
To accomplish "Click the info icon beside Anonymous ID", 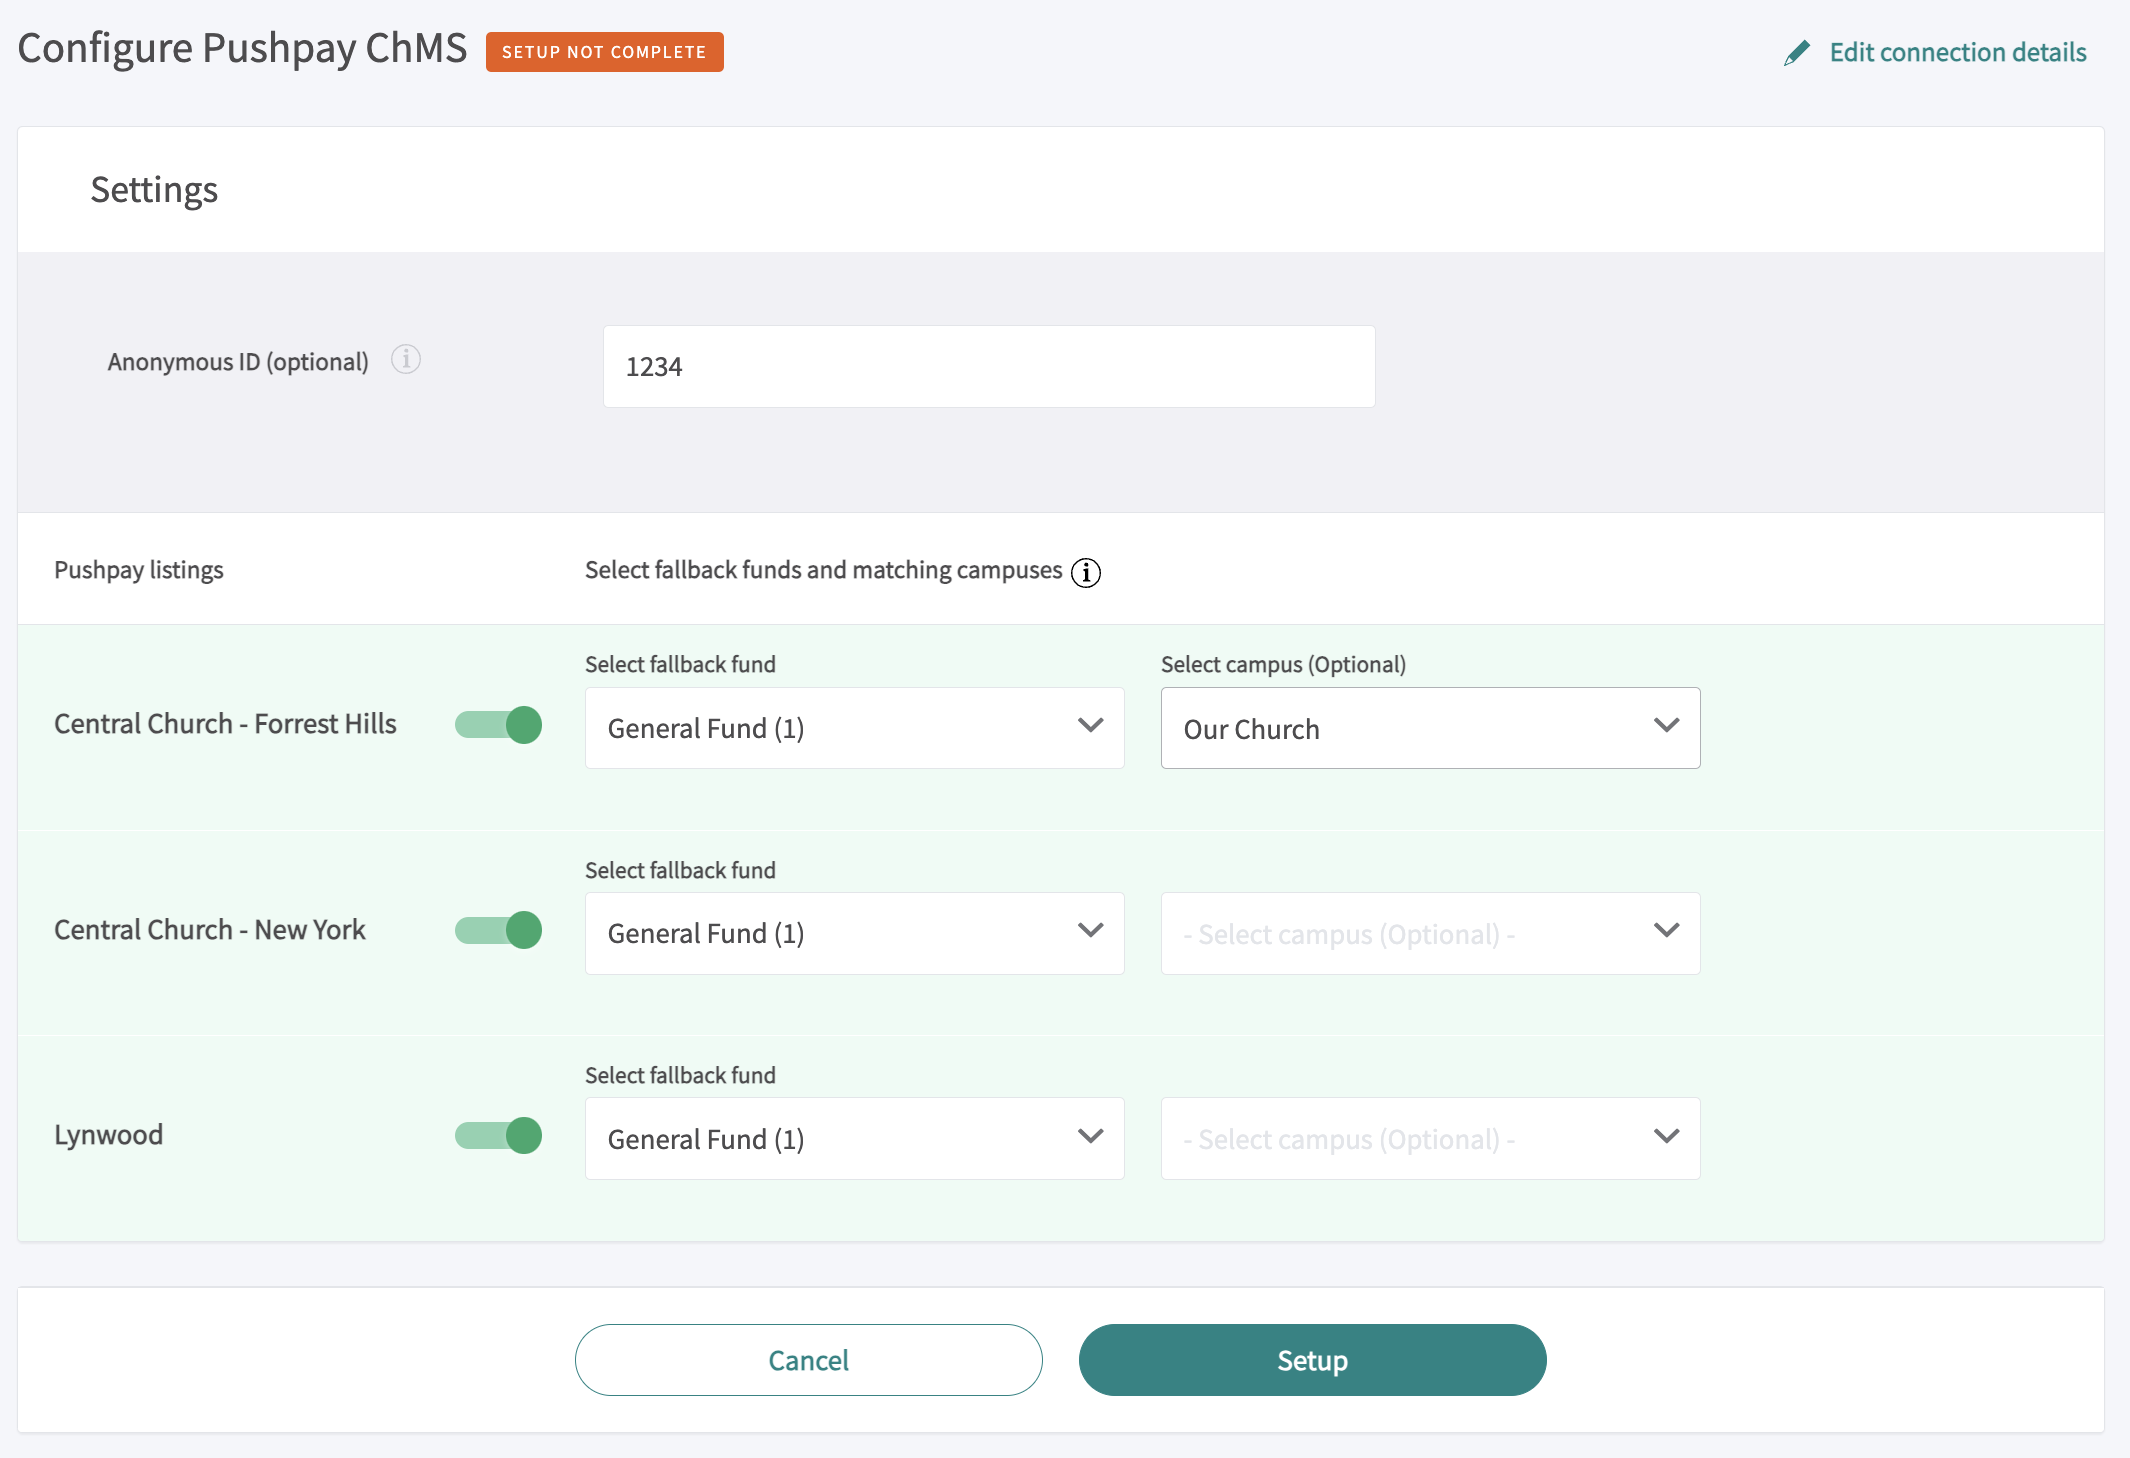I will [x=406, y=361].
